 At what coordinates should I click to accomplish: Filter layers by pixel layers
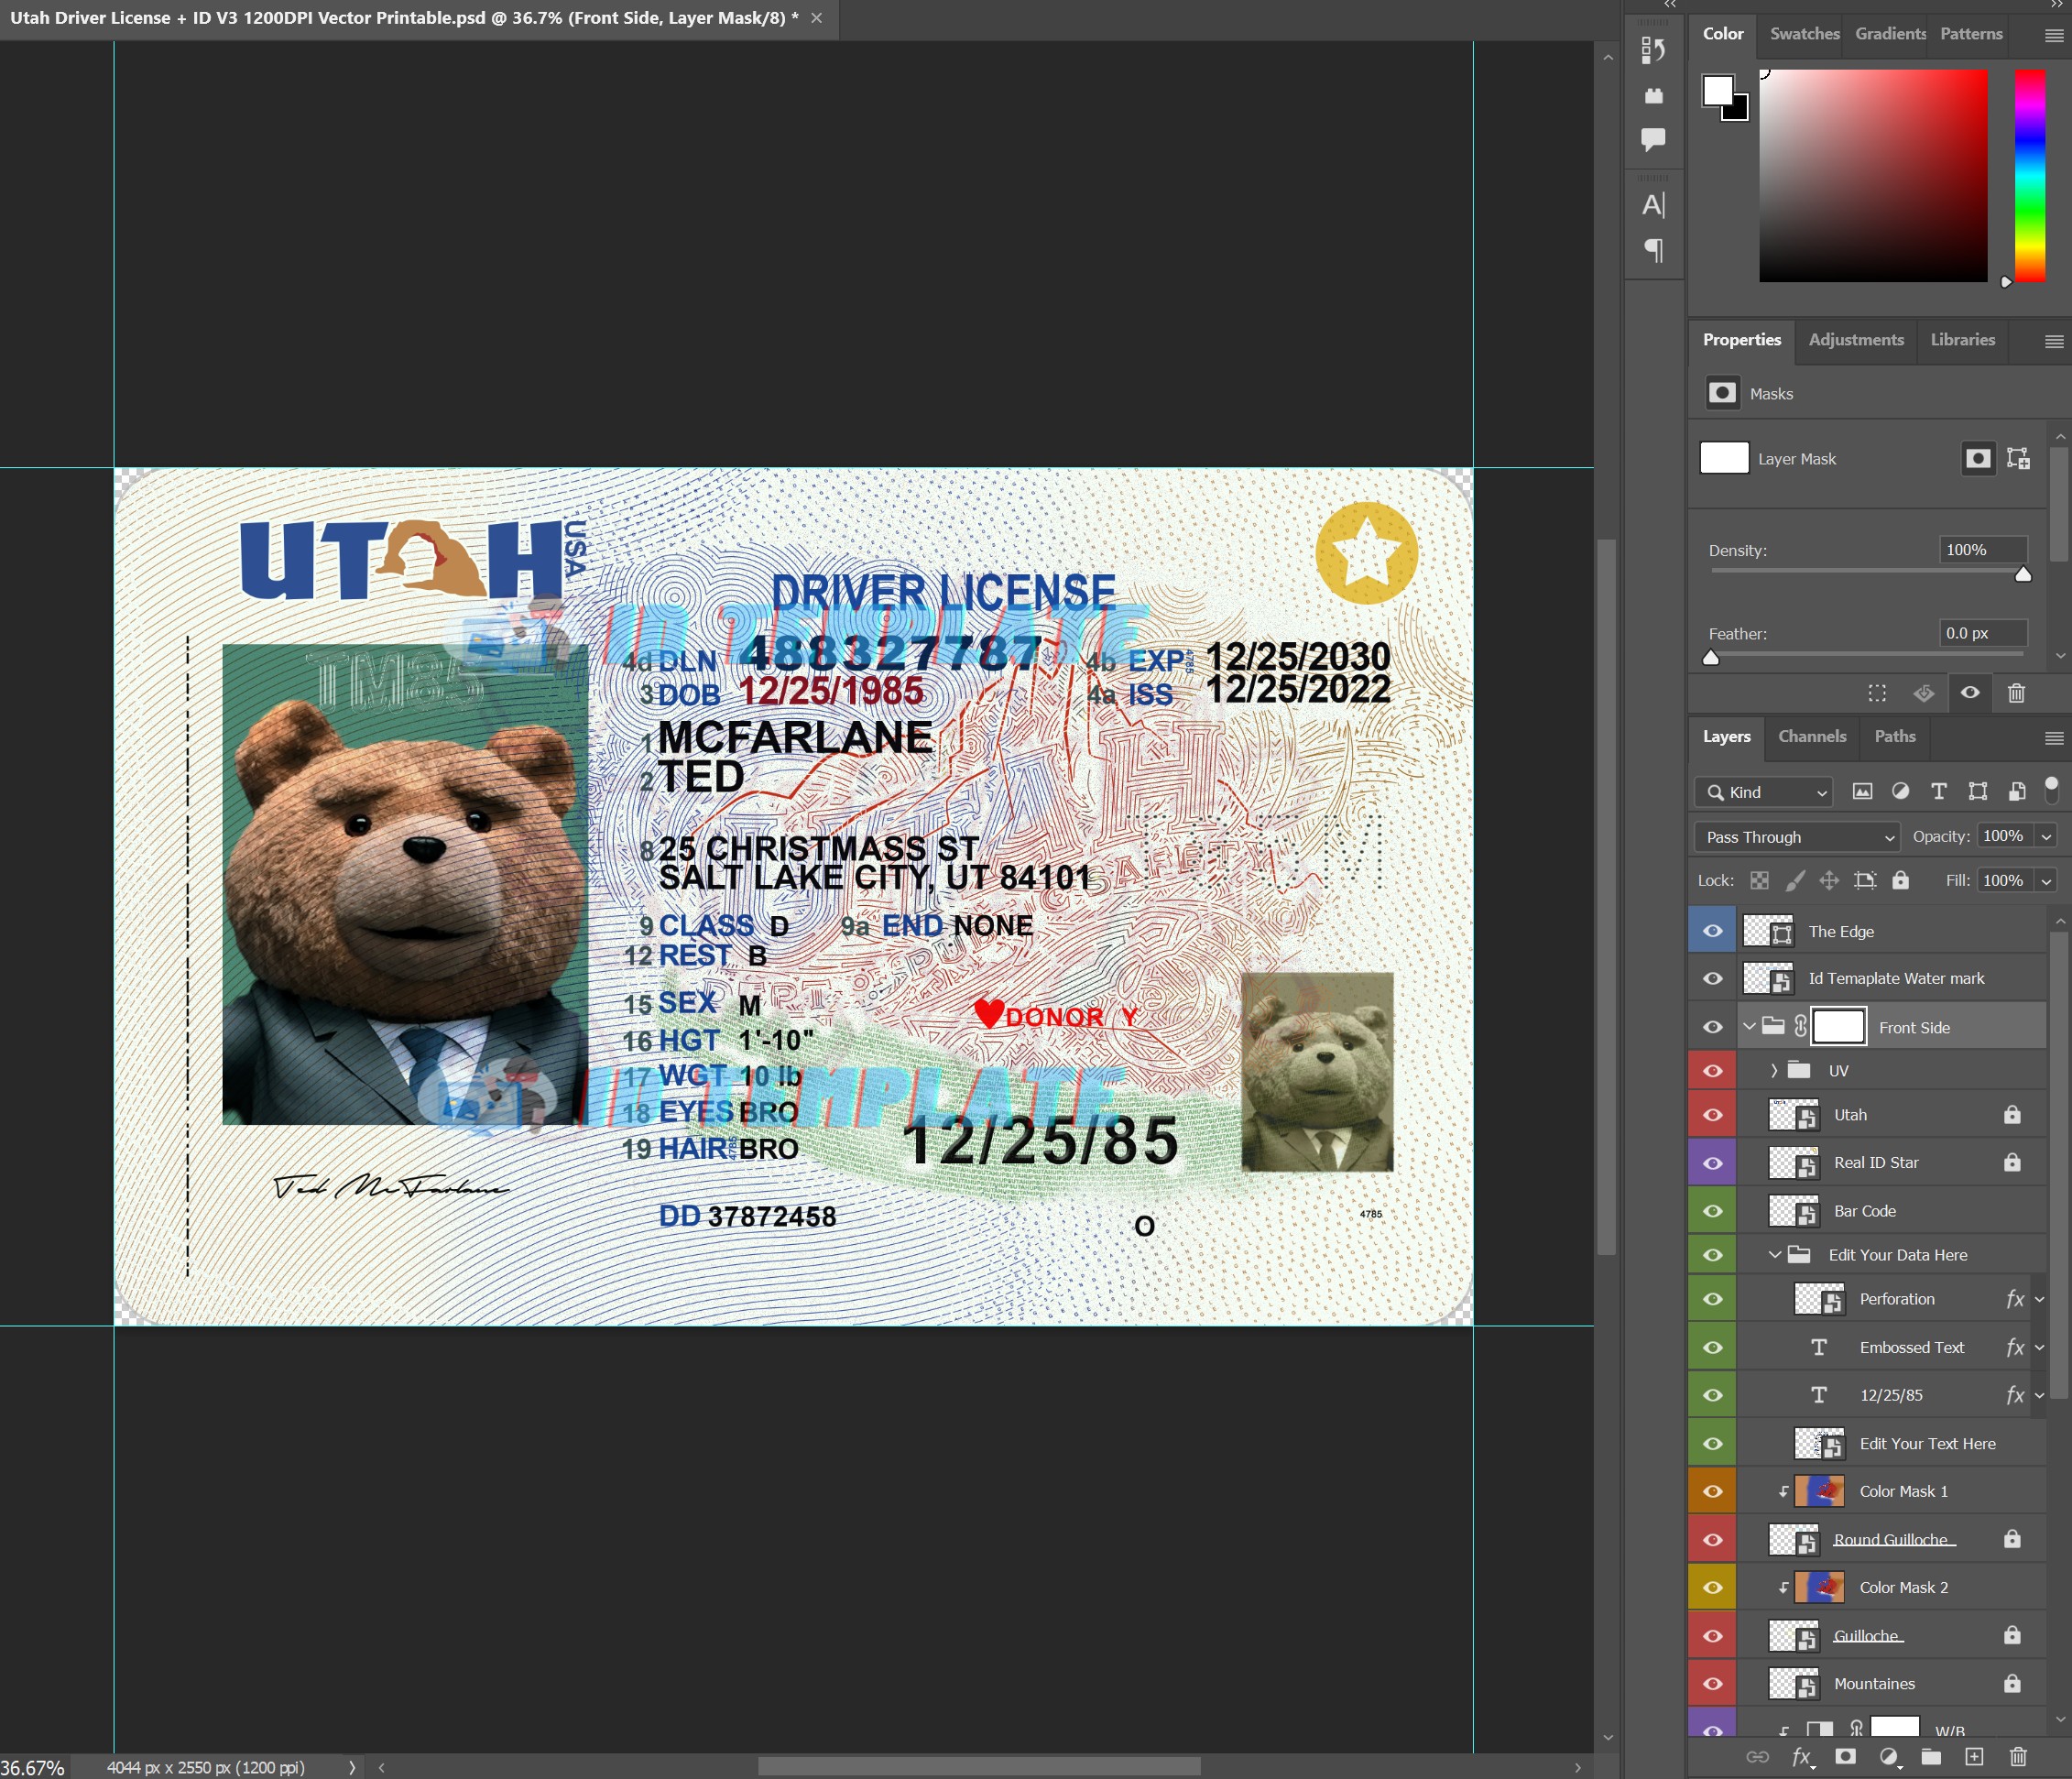1862,792
